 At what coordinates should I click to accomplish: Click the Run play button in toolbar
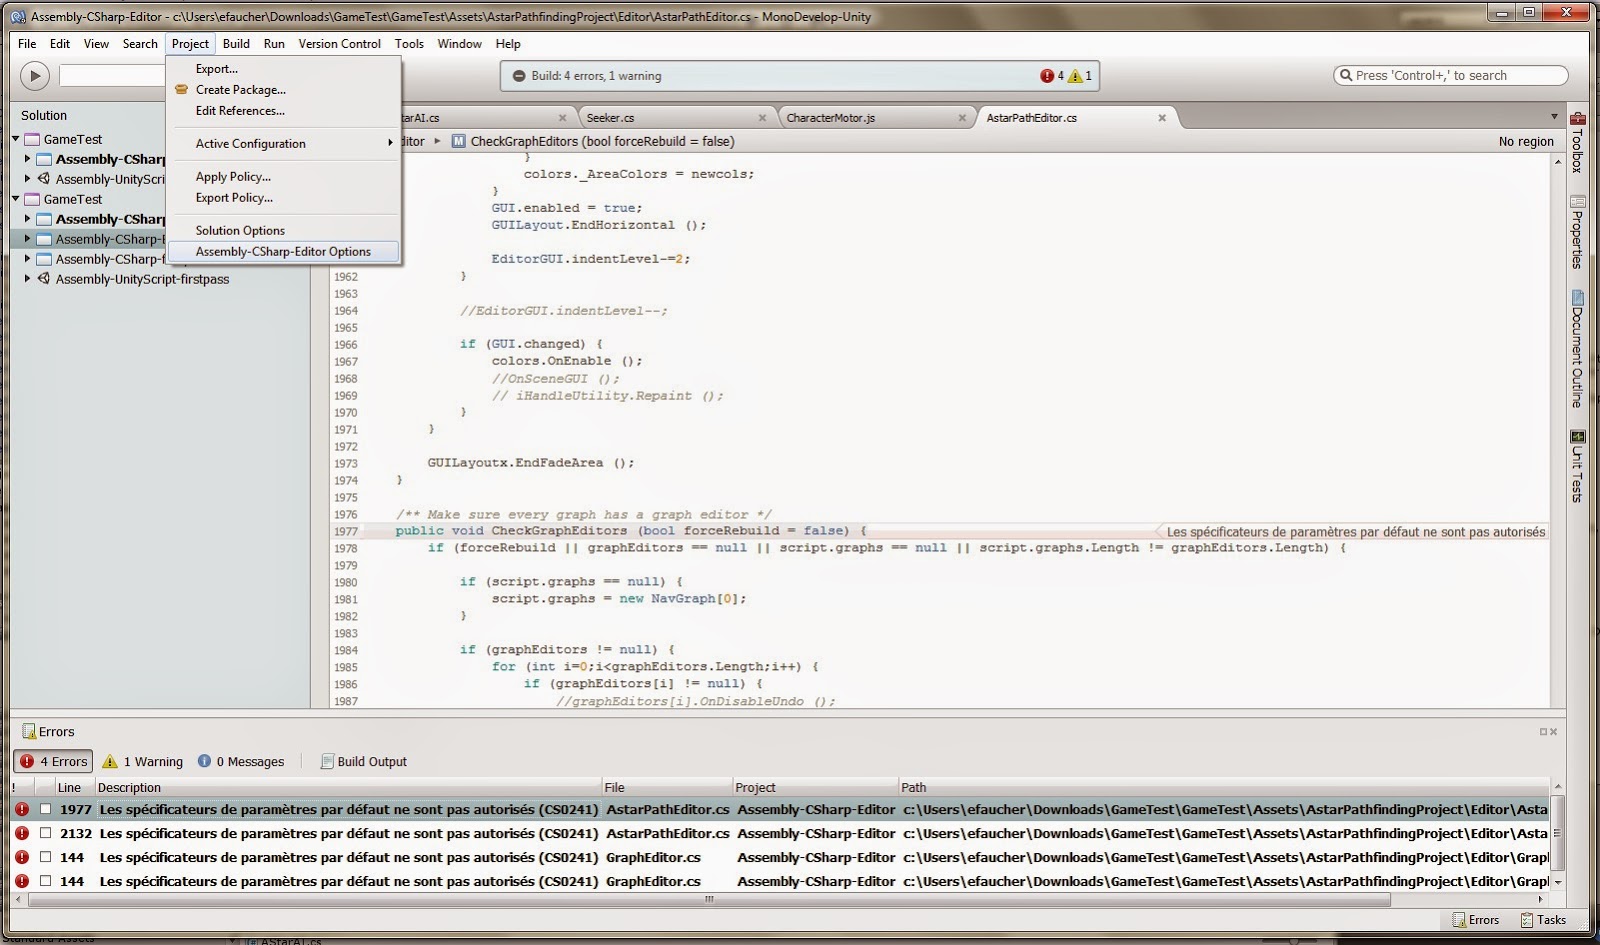34,76
